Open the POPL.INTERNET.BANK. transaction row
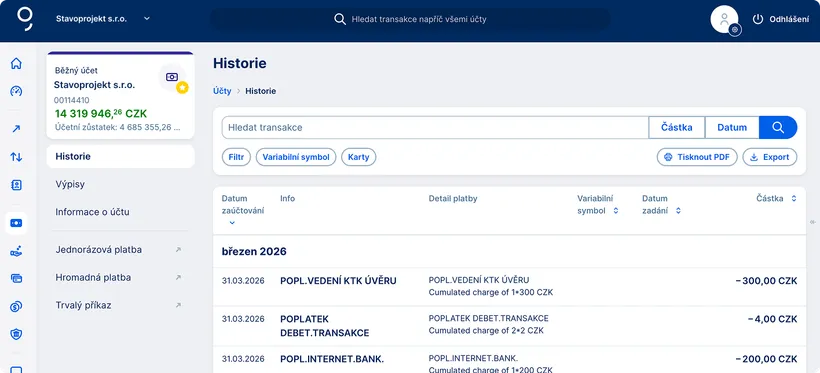This screenshot has height=373, width=820. pyautogui.click(x=509, y=360)
